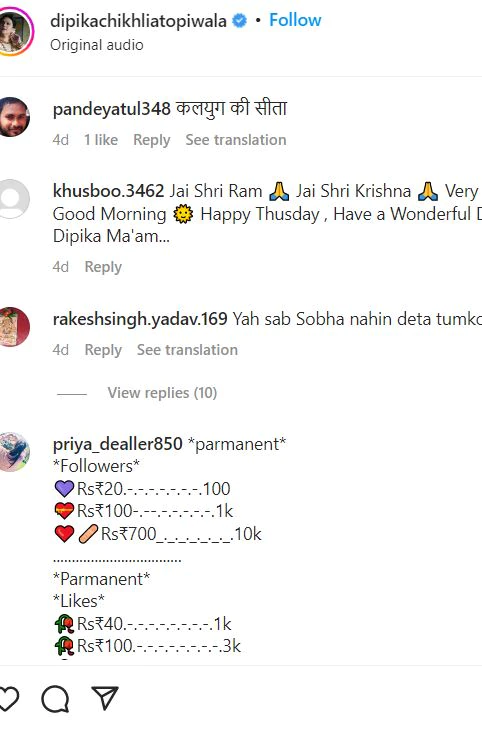This screenshot has width=482, height=734.
Task: Reply to rakeshsingh.yadav.169 comment
Action: [x=103, y=350]
